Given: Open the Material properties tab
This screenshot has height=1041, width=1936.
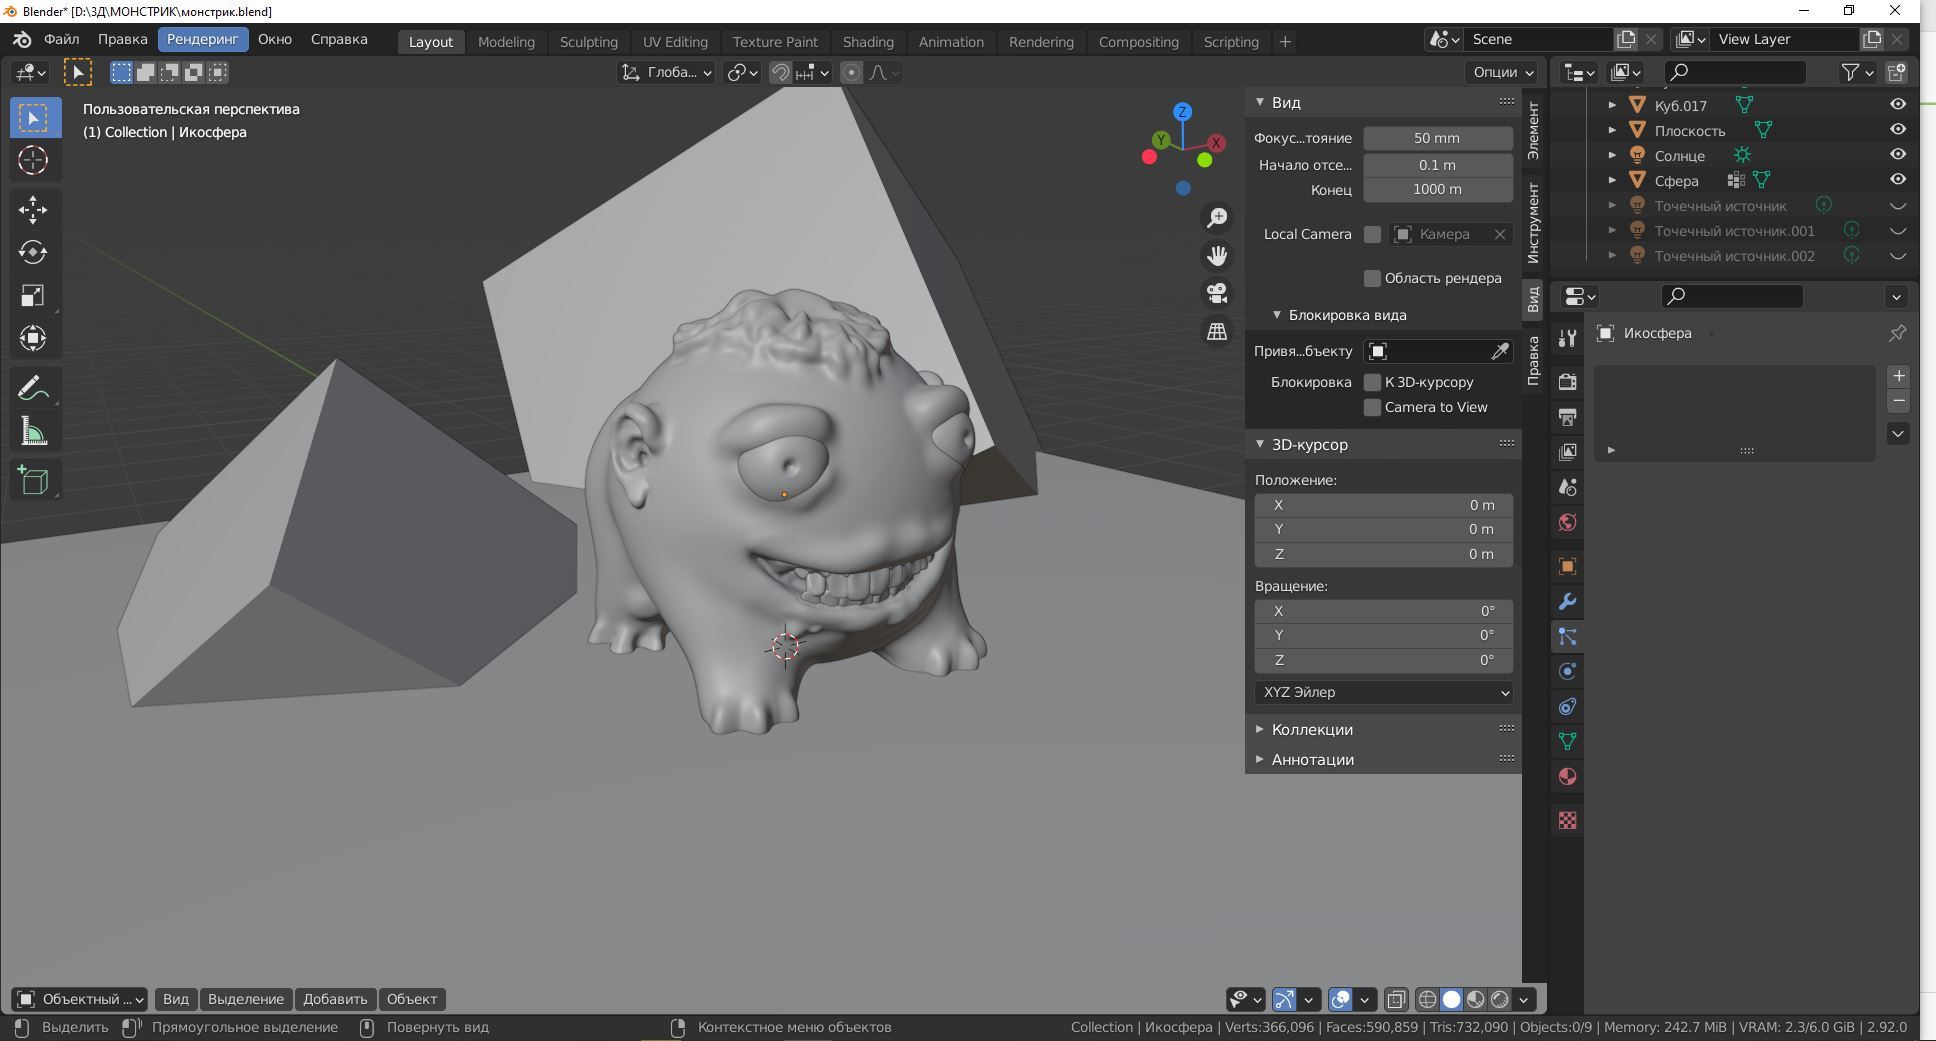Looking at the screenshot, I should [1567, 777].
